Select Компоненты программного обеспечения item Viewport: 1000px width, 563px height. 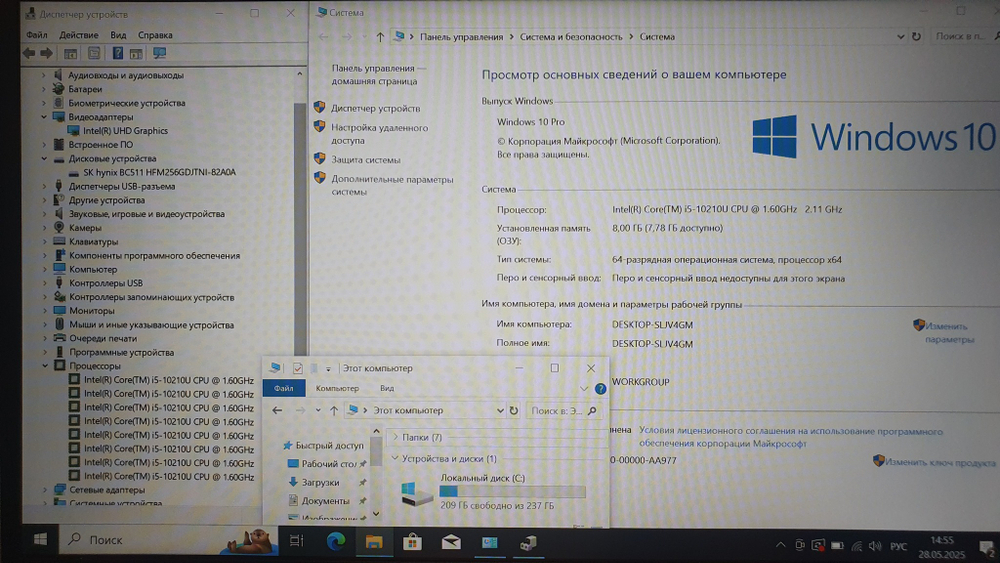coord(154,256)
